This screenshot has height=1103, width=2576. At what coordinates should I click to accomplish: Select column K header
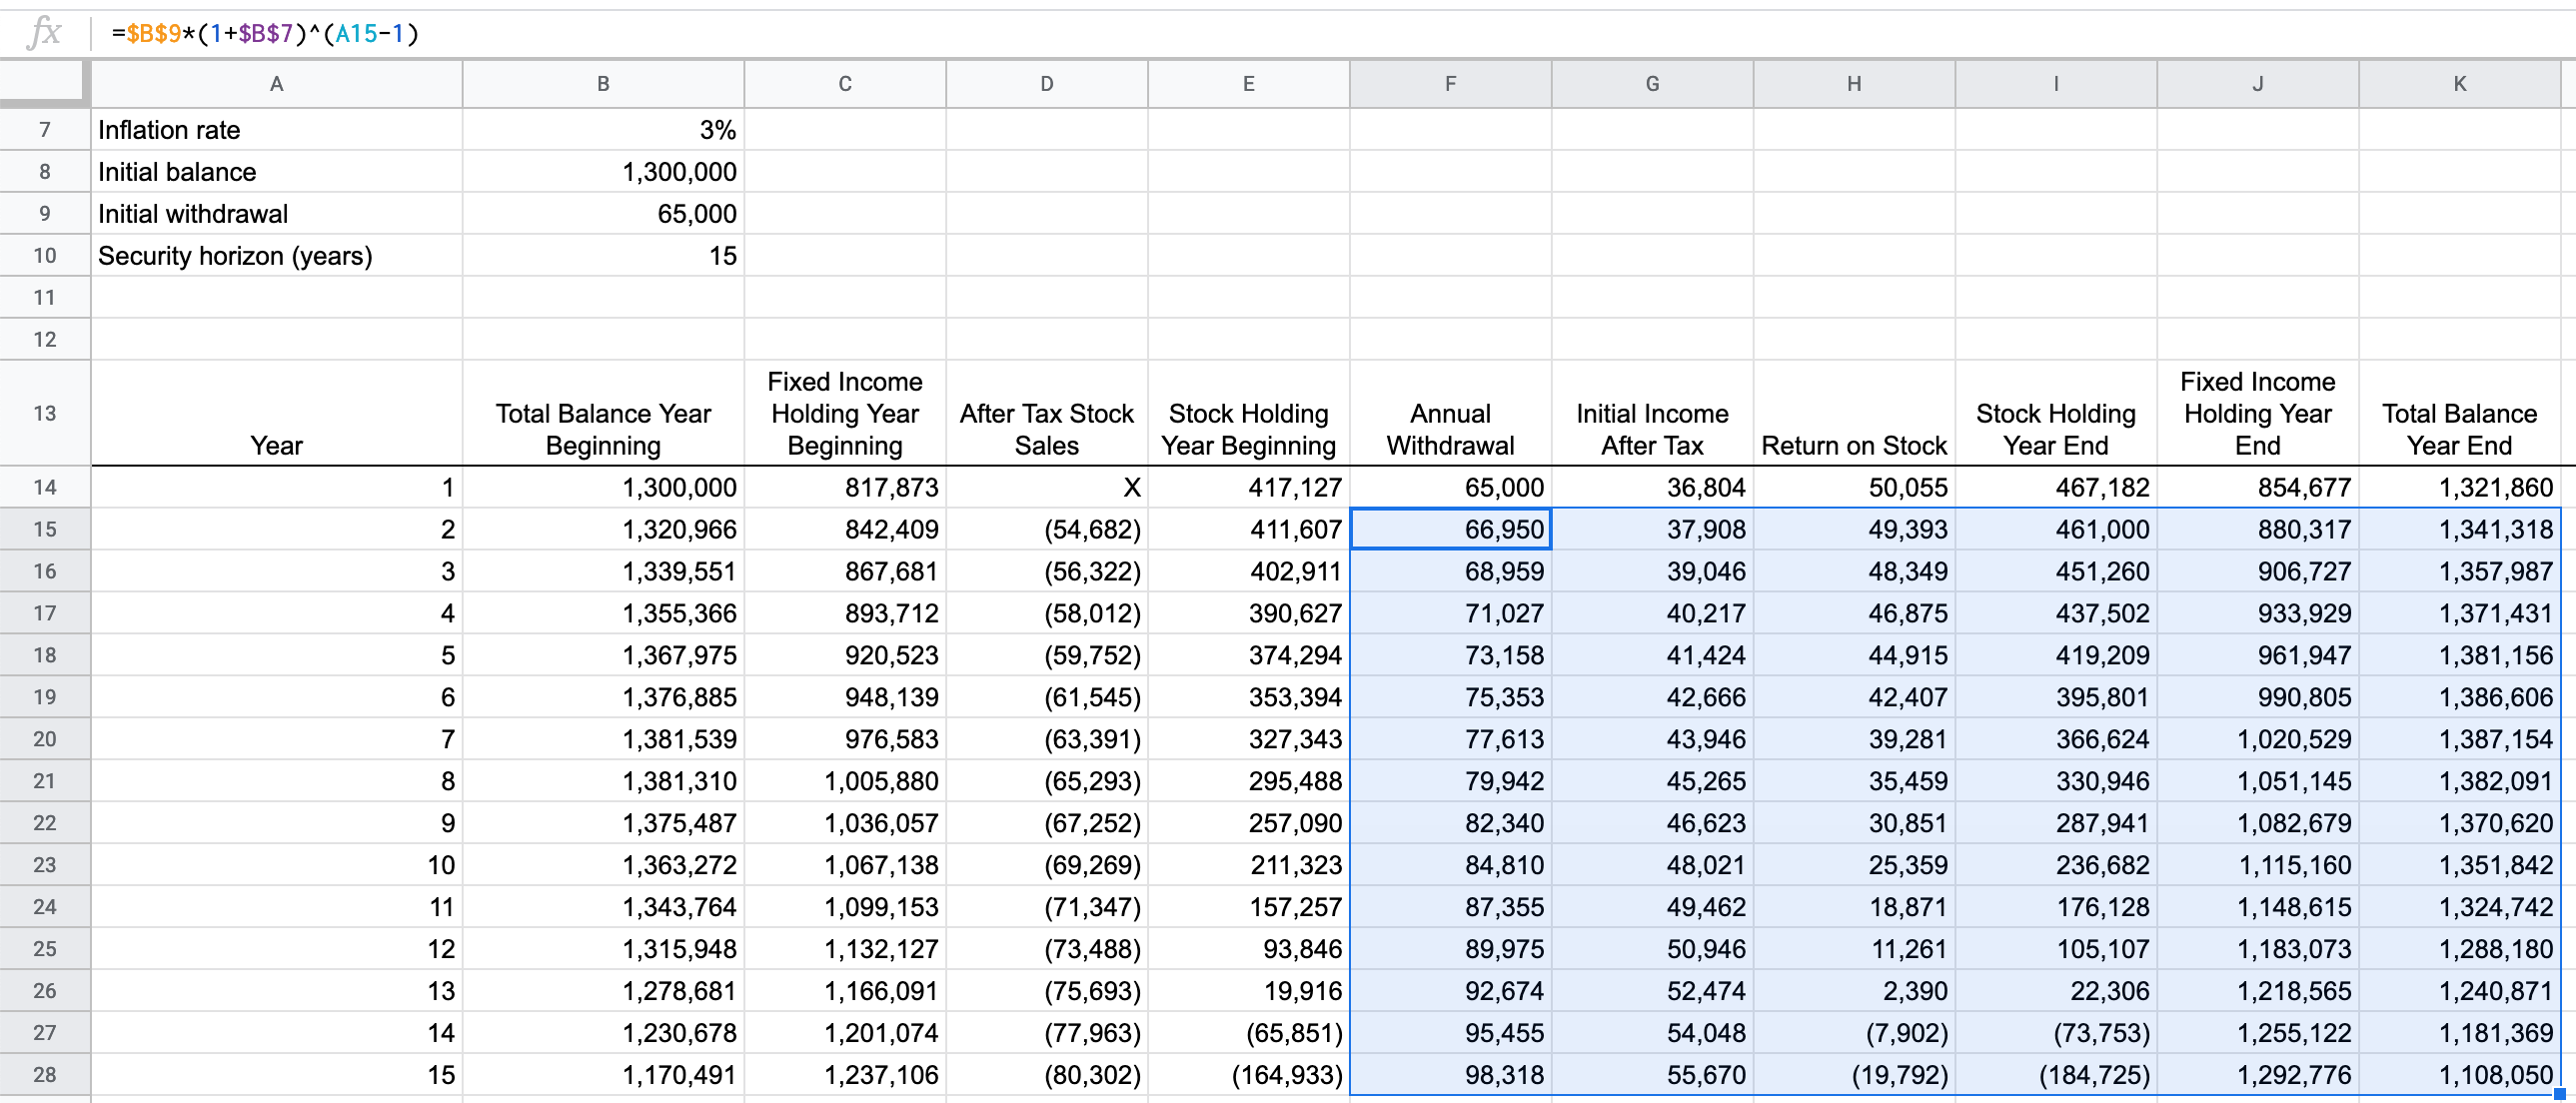tap(2461, 84)
